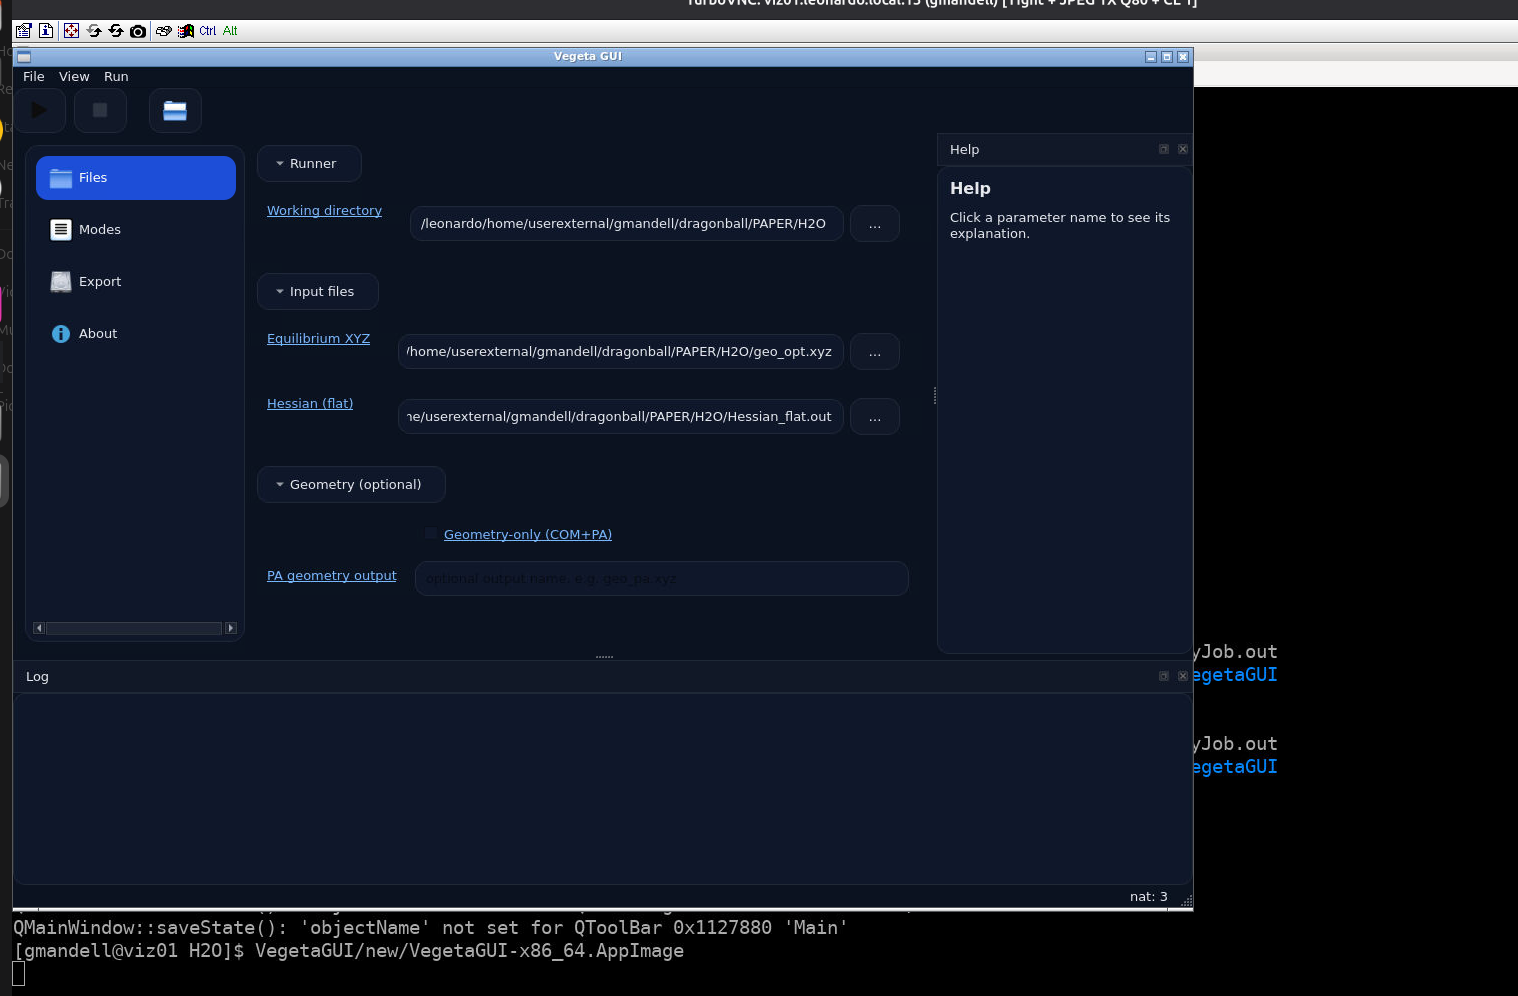Image resolution: width=1518 pixels, height=996 pixels.
Task: Close the Vegeta GUI window
Action: 1183,57
